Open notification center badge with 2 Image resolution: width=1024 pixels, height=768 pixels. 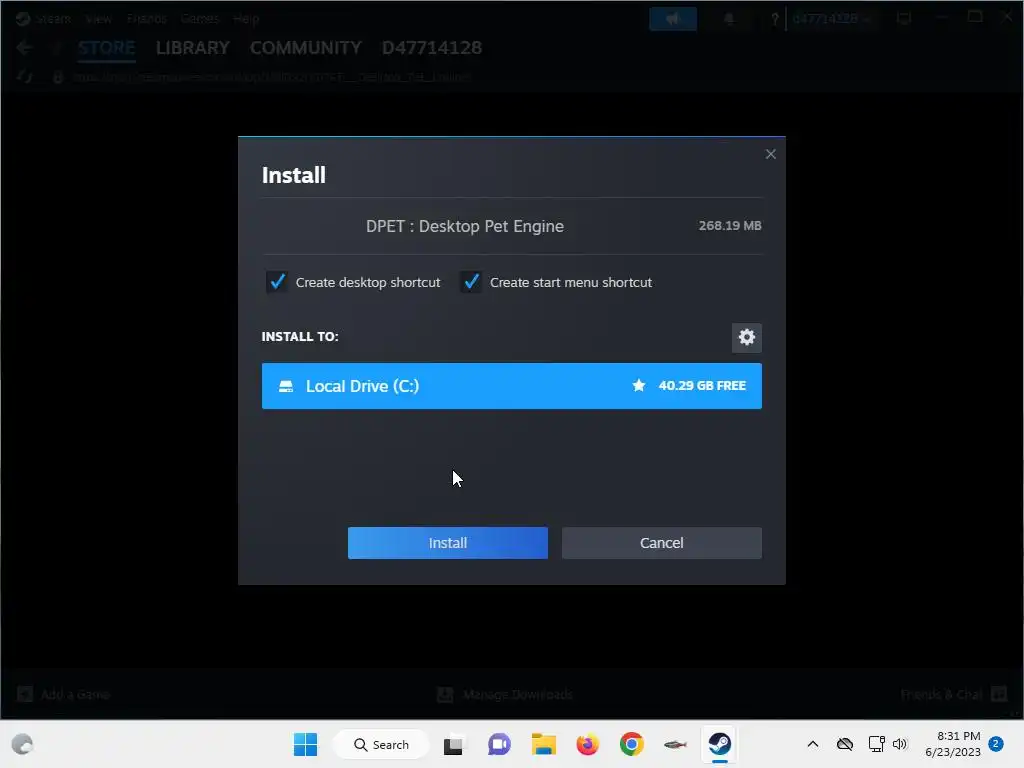996,744
